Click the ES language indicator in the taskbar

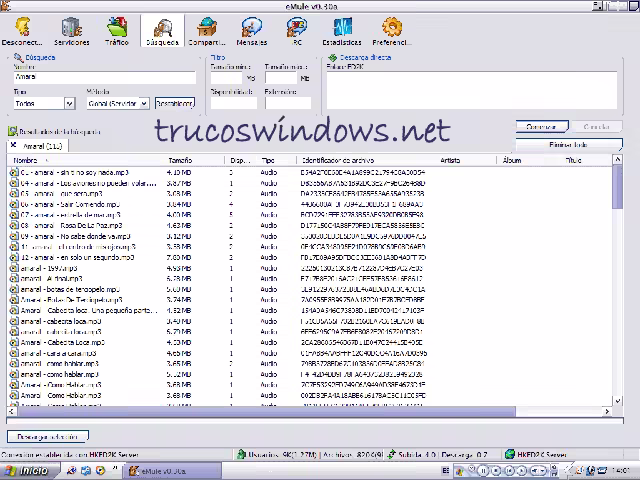click(x=446, y=471)
